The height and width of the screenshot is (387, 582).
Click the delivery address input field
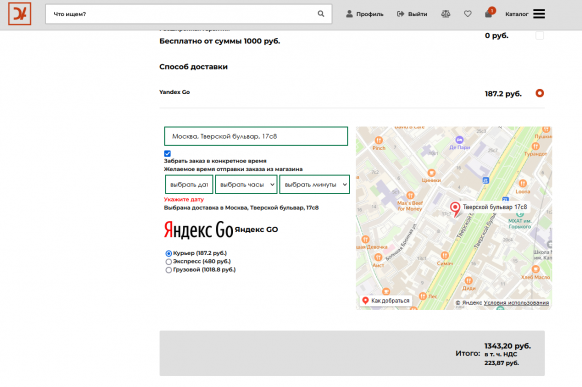(256, 136)
